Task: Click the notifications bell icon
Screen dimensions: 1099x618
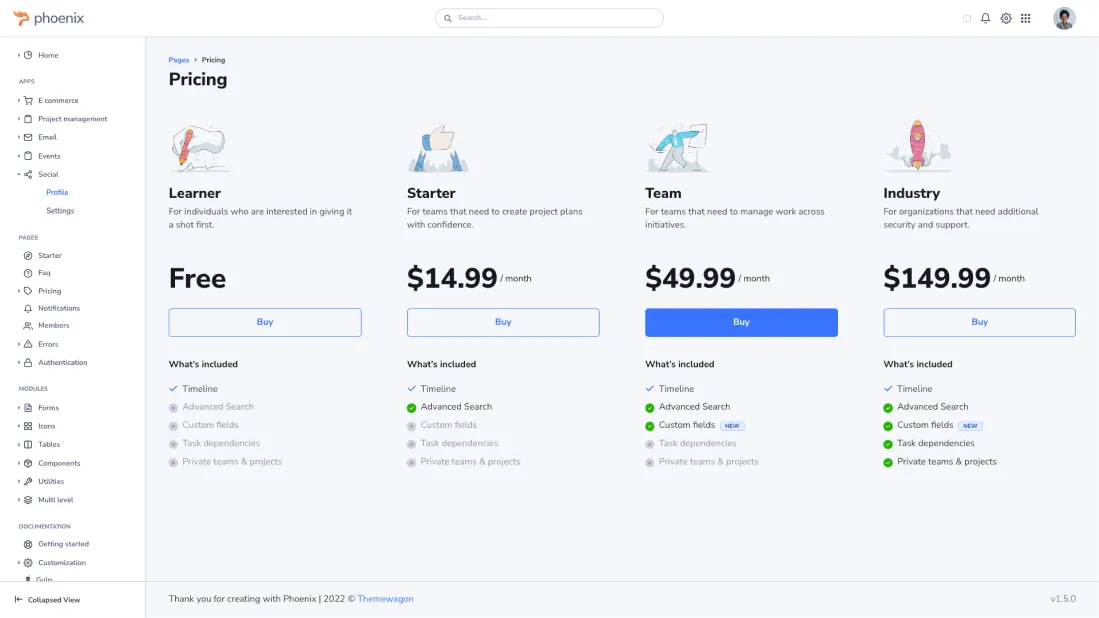Action: pyautogui.click(x=985, y=18)
